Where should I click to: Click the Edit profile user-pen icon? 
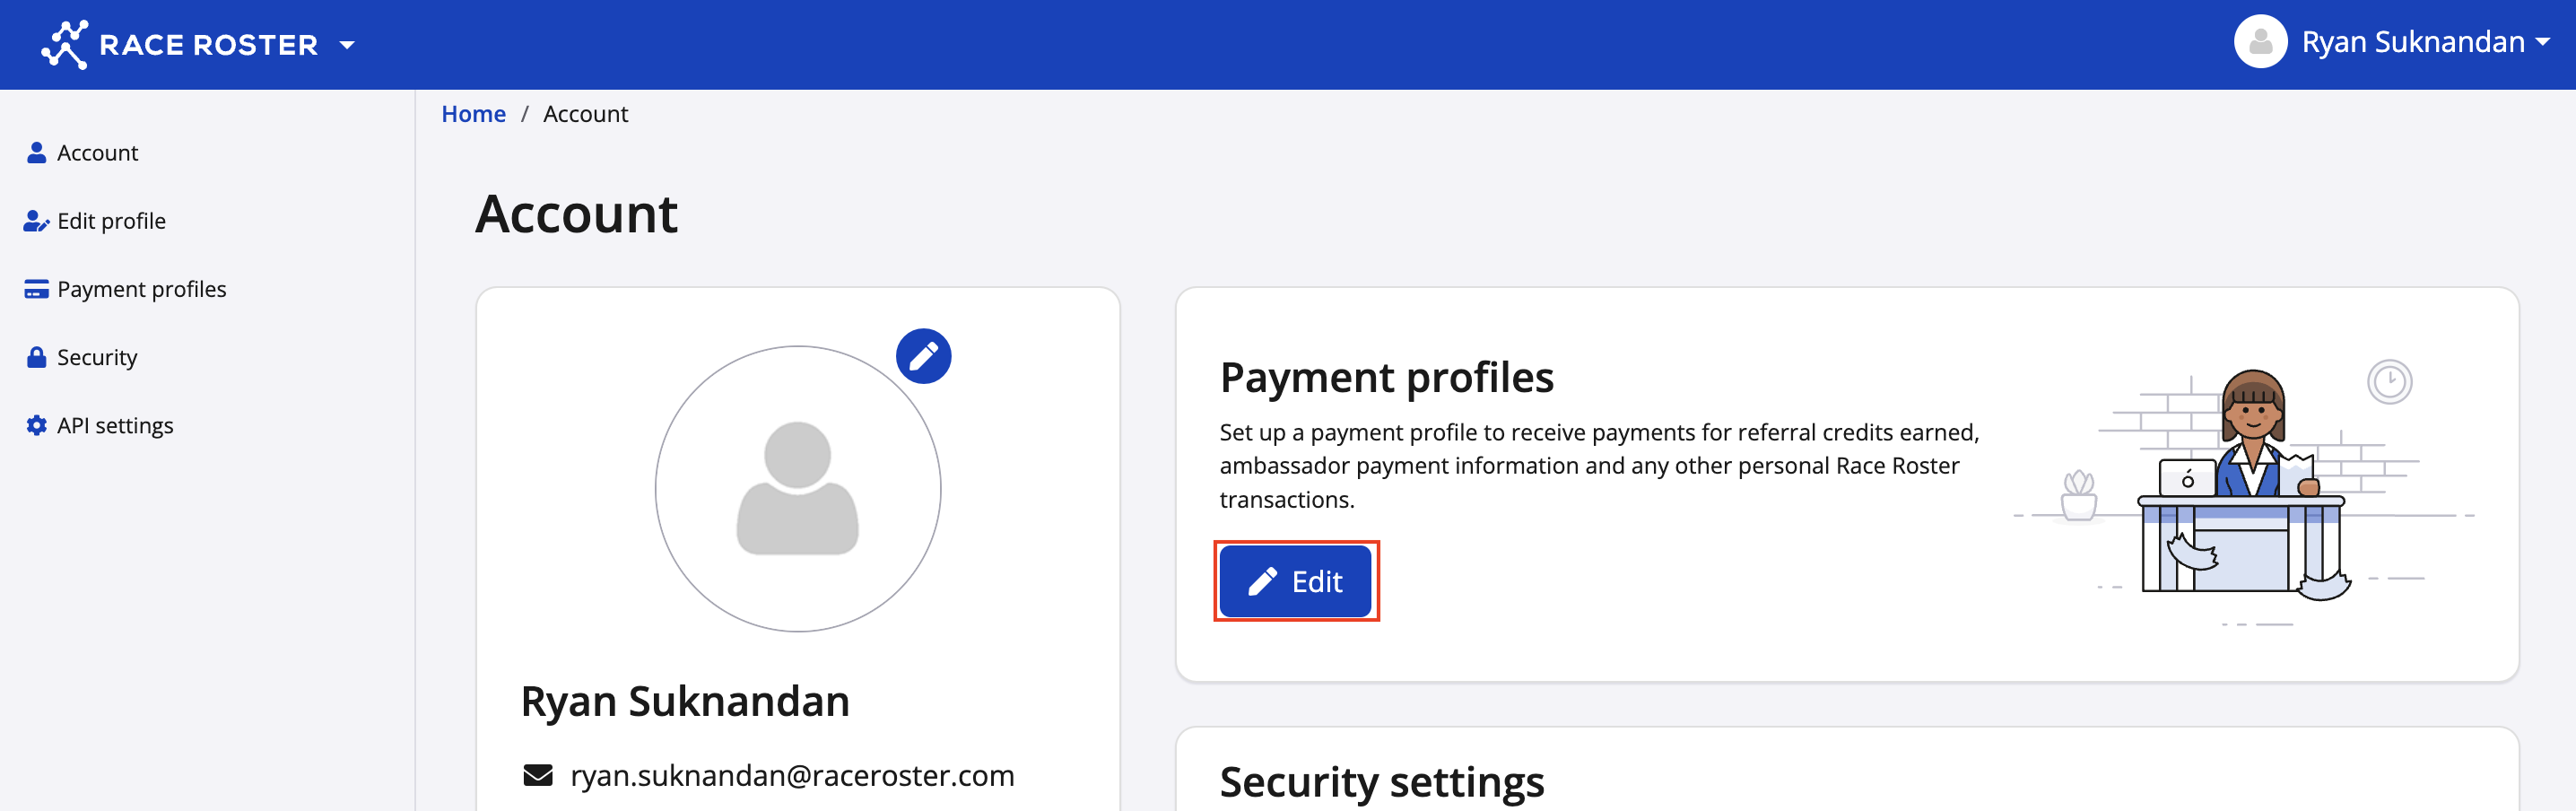36,221
